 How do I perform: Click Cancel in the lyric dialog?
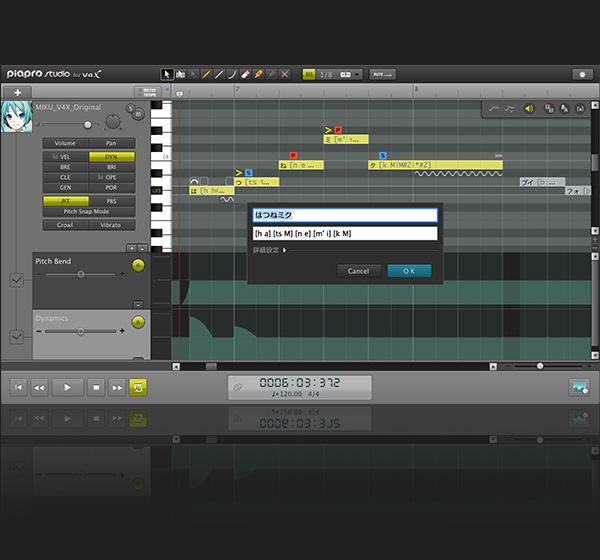coord(358,271)
